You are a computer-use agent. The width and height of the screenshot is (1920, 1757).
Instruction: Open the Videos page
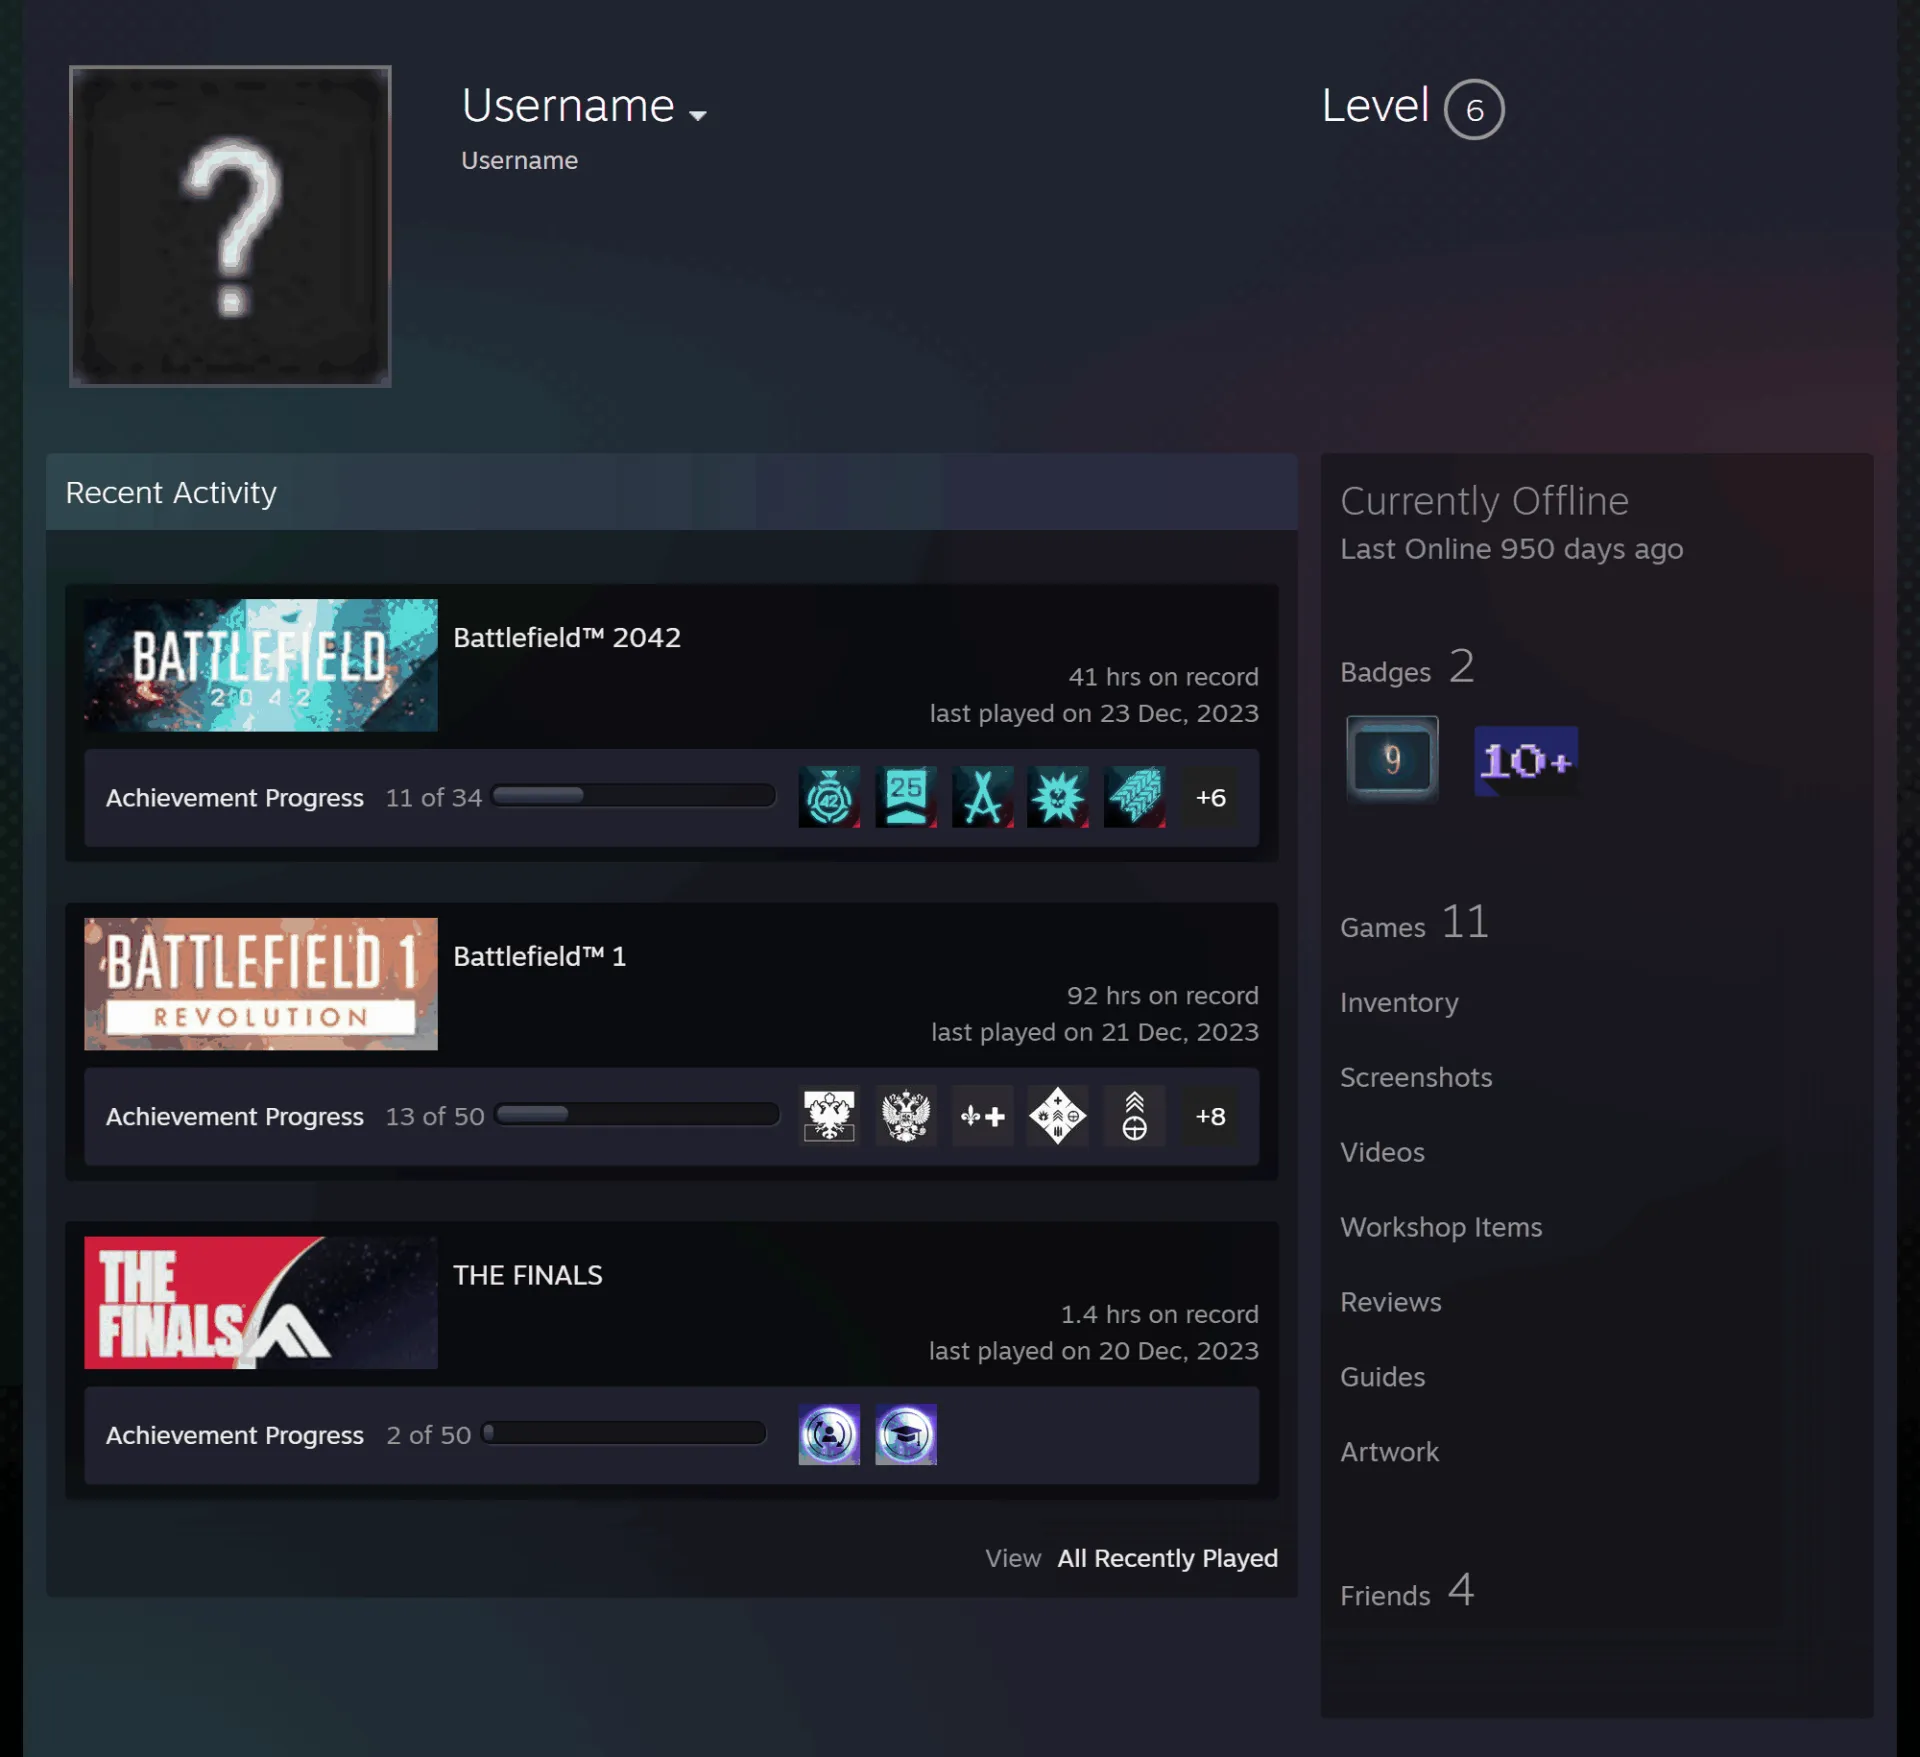click(1382, 1152)
